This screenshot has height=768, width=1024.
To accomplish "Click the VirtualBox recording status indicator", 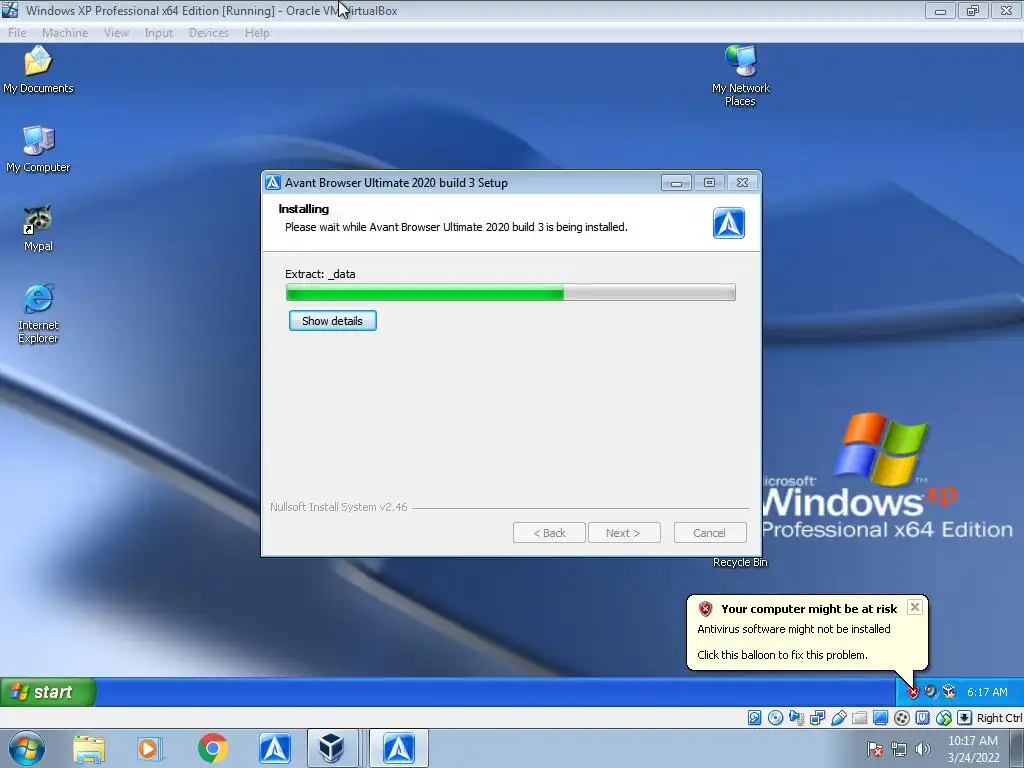I will (901, 718).
